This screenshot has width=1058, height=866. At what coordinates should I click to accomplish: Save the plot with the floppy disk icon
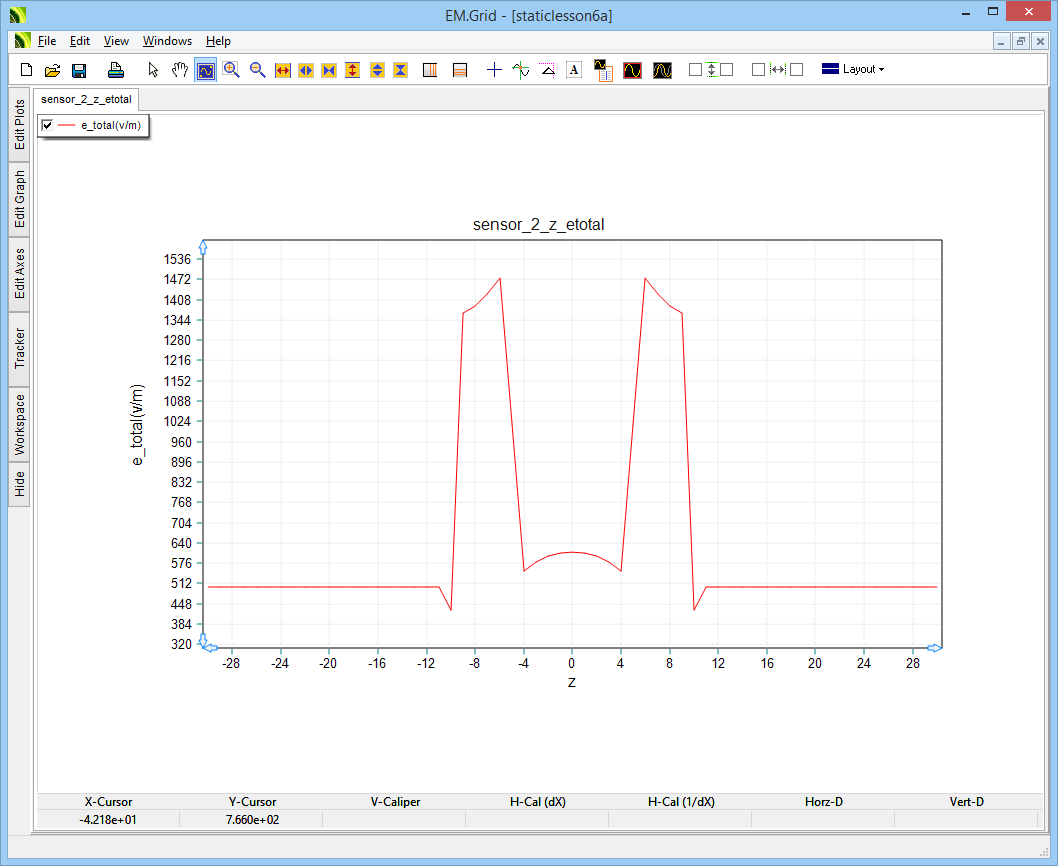[x=79, y=70]
